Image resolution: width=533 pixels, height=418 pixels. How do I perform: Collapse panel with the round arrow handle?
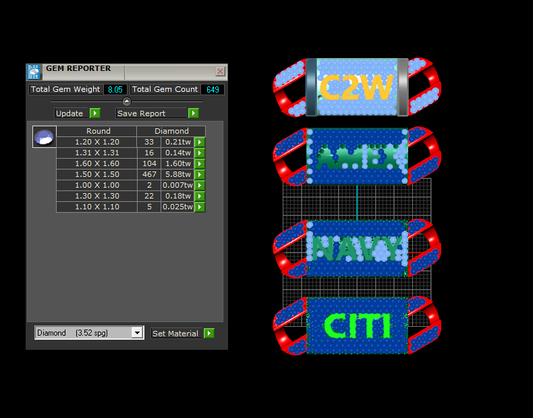tap(126, 101)
